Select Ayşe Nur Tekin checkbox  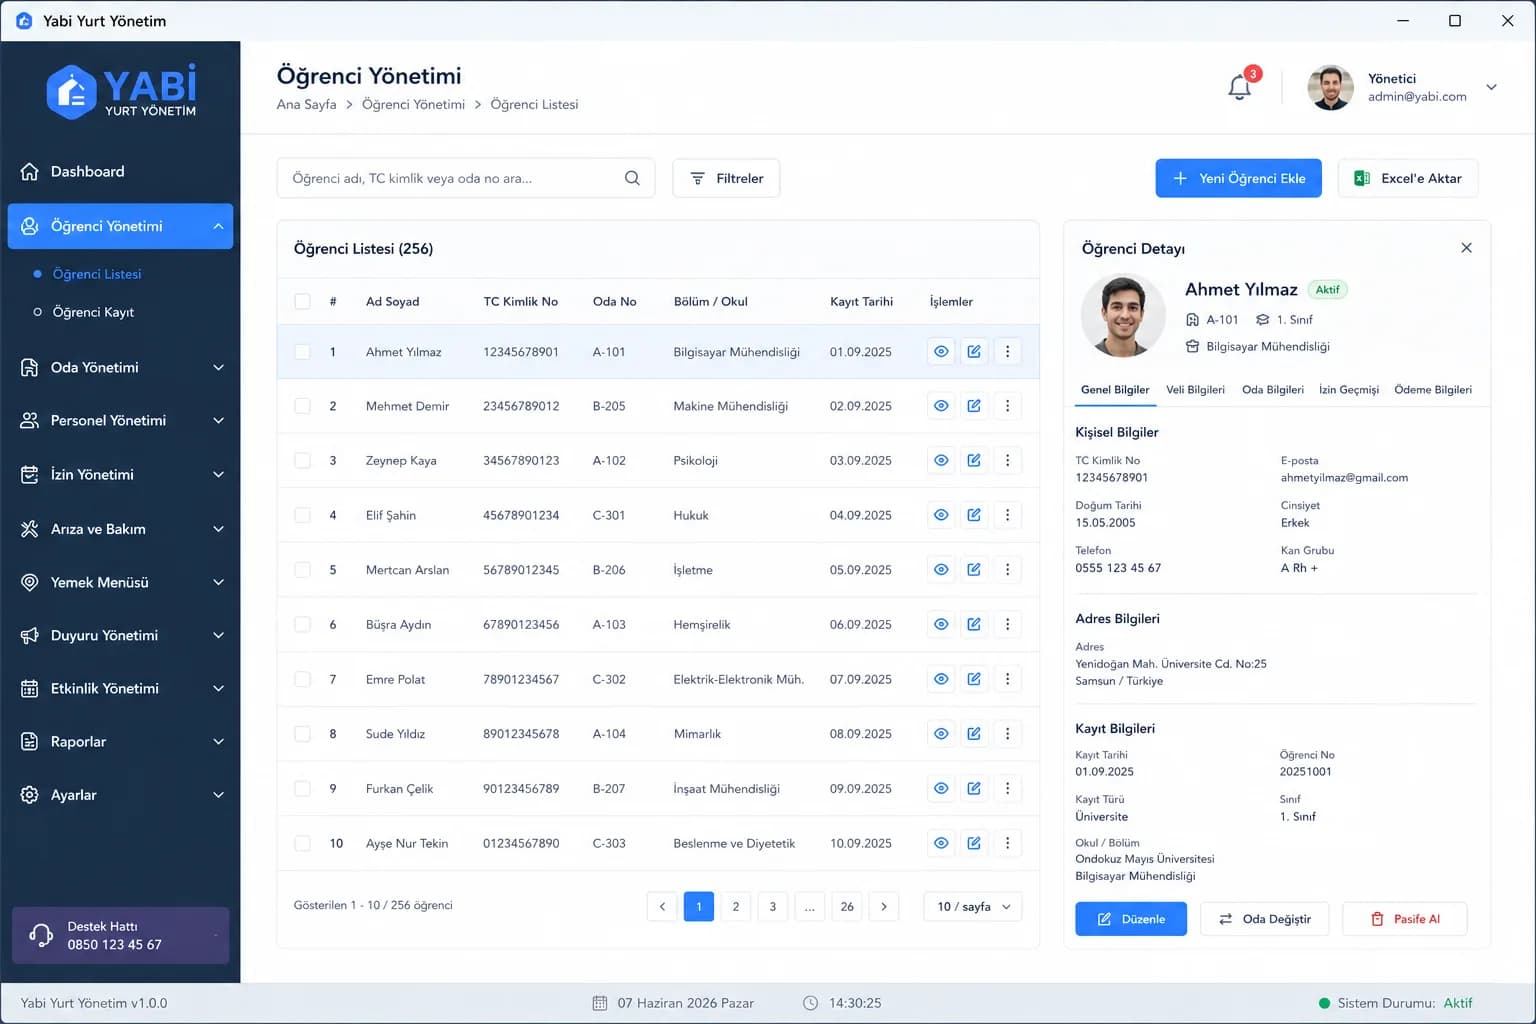tap(302, 843)
